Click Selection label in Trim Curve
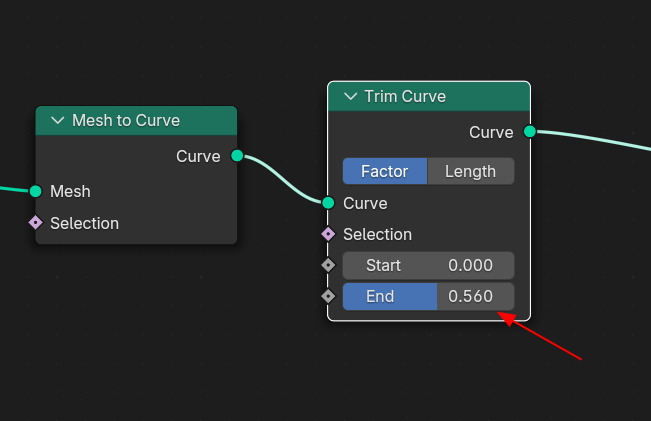The width and height of the screenshot is (651, 421). point(377,235)
